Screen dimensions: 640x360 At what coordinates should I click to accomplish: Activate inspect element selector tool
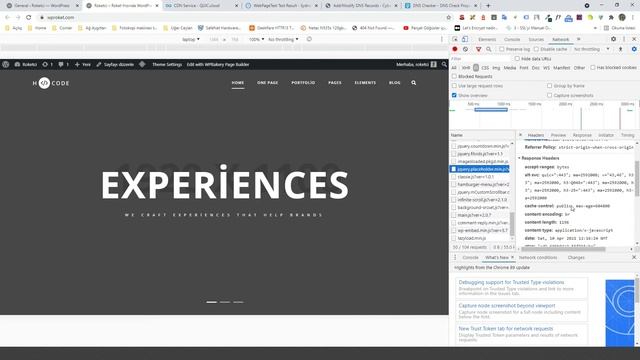pos(455,39)
